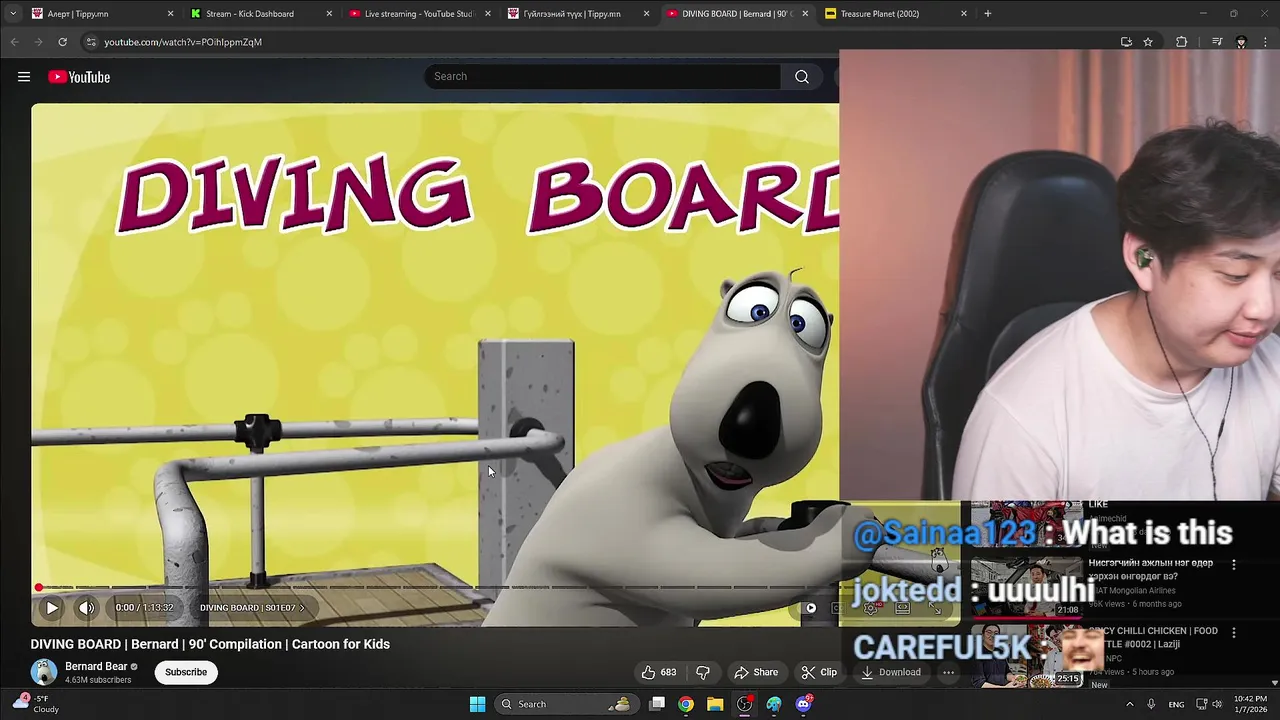Switch to the YouTube Studio live streaming tab
This screenshot has width=1280, height=720.
tap(418, 14)
